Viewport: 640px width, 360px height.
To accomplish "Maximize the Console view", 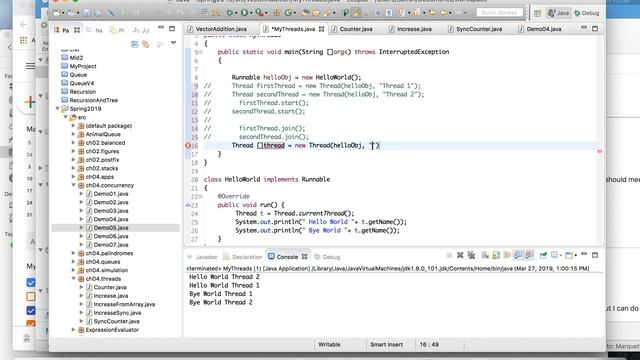I will pos(595,255).
